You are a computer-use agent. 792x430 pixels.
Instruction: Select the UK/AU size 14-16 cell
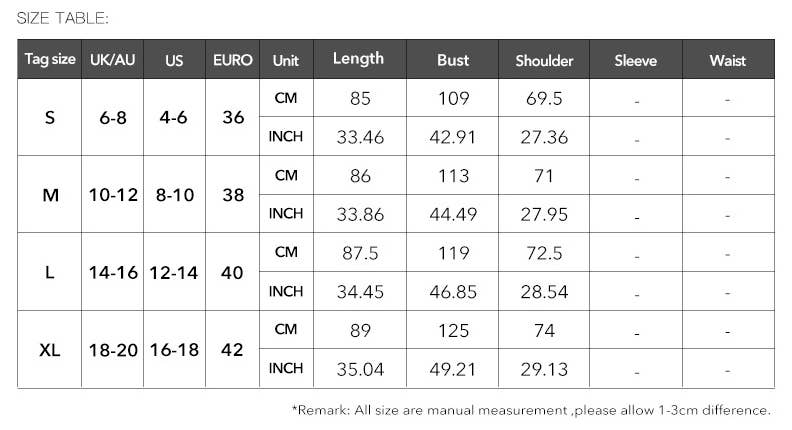(x=112, y=272)
